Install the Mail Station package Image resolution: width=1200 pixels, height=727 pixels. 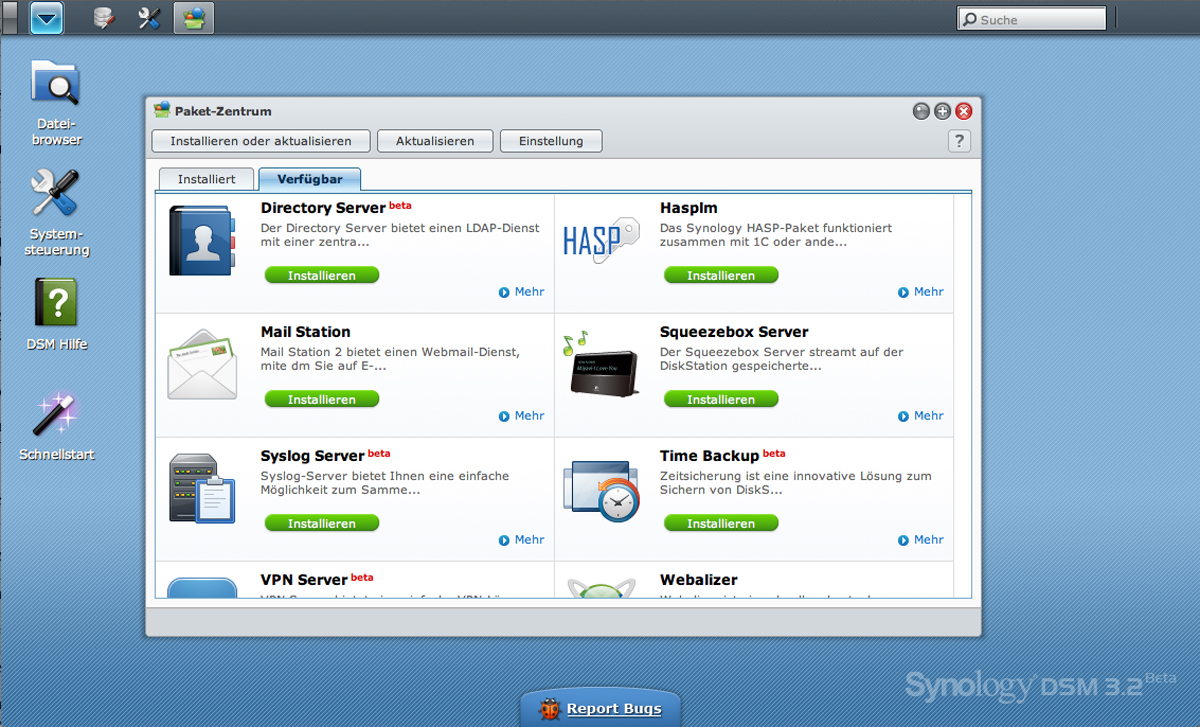[322, 399]
